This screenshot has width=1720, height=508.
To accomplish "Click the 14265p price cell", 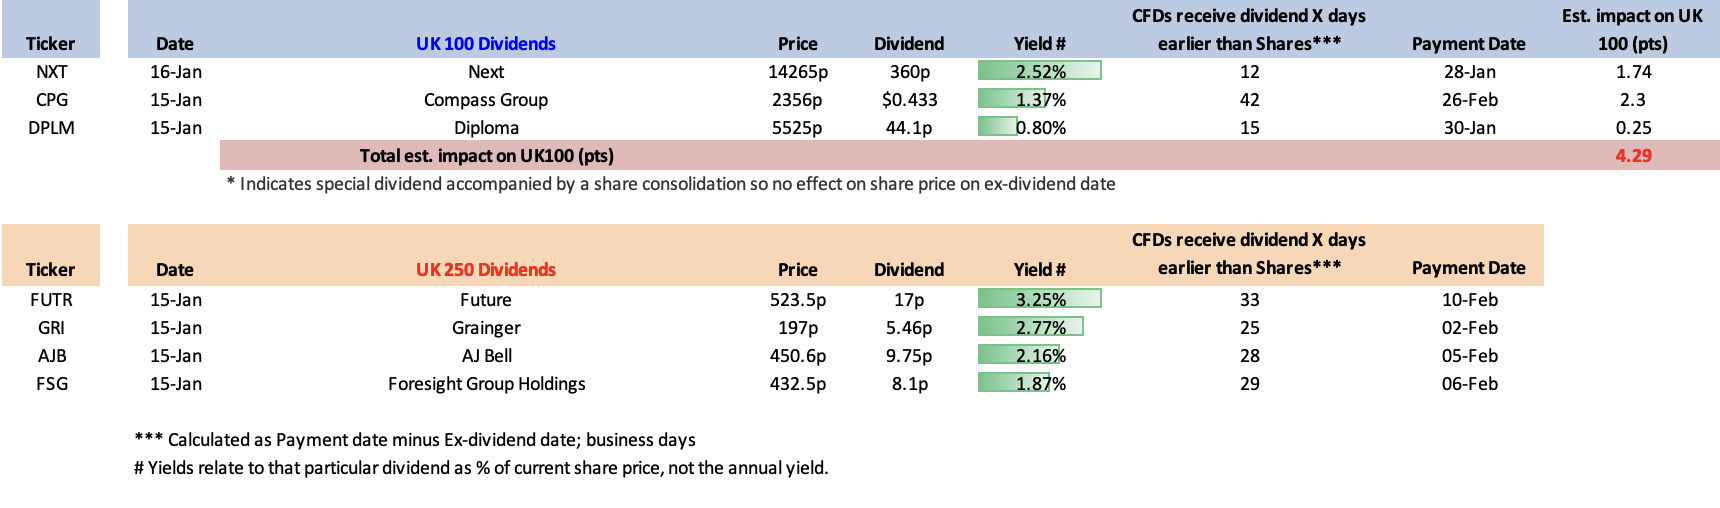I will pos(797,72).
